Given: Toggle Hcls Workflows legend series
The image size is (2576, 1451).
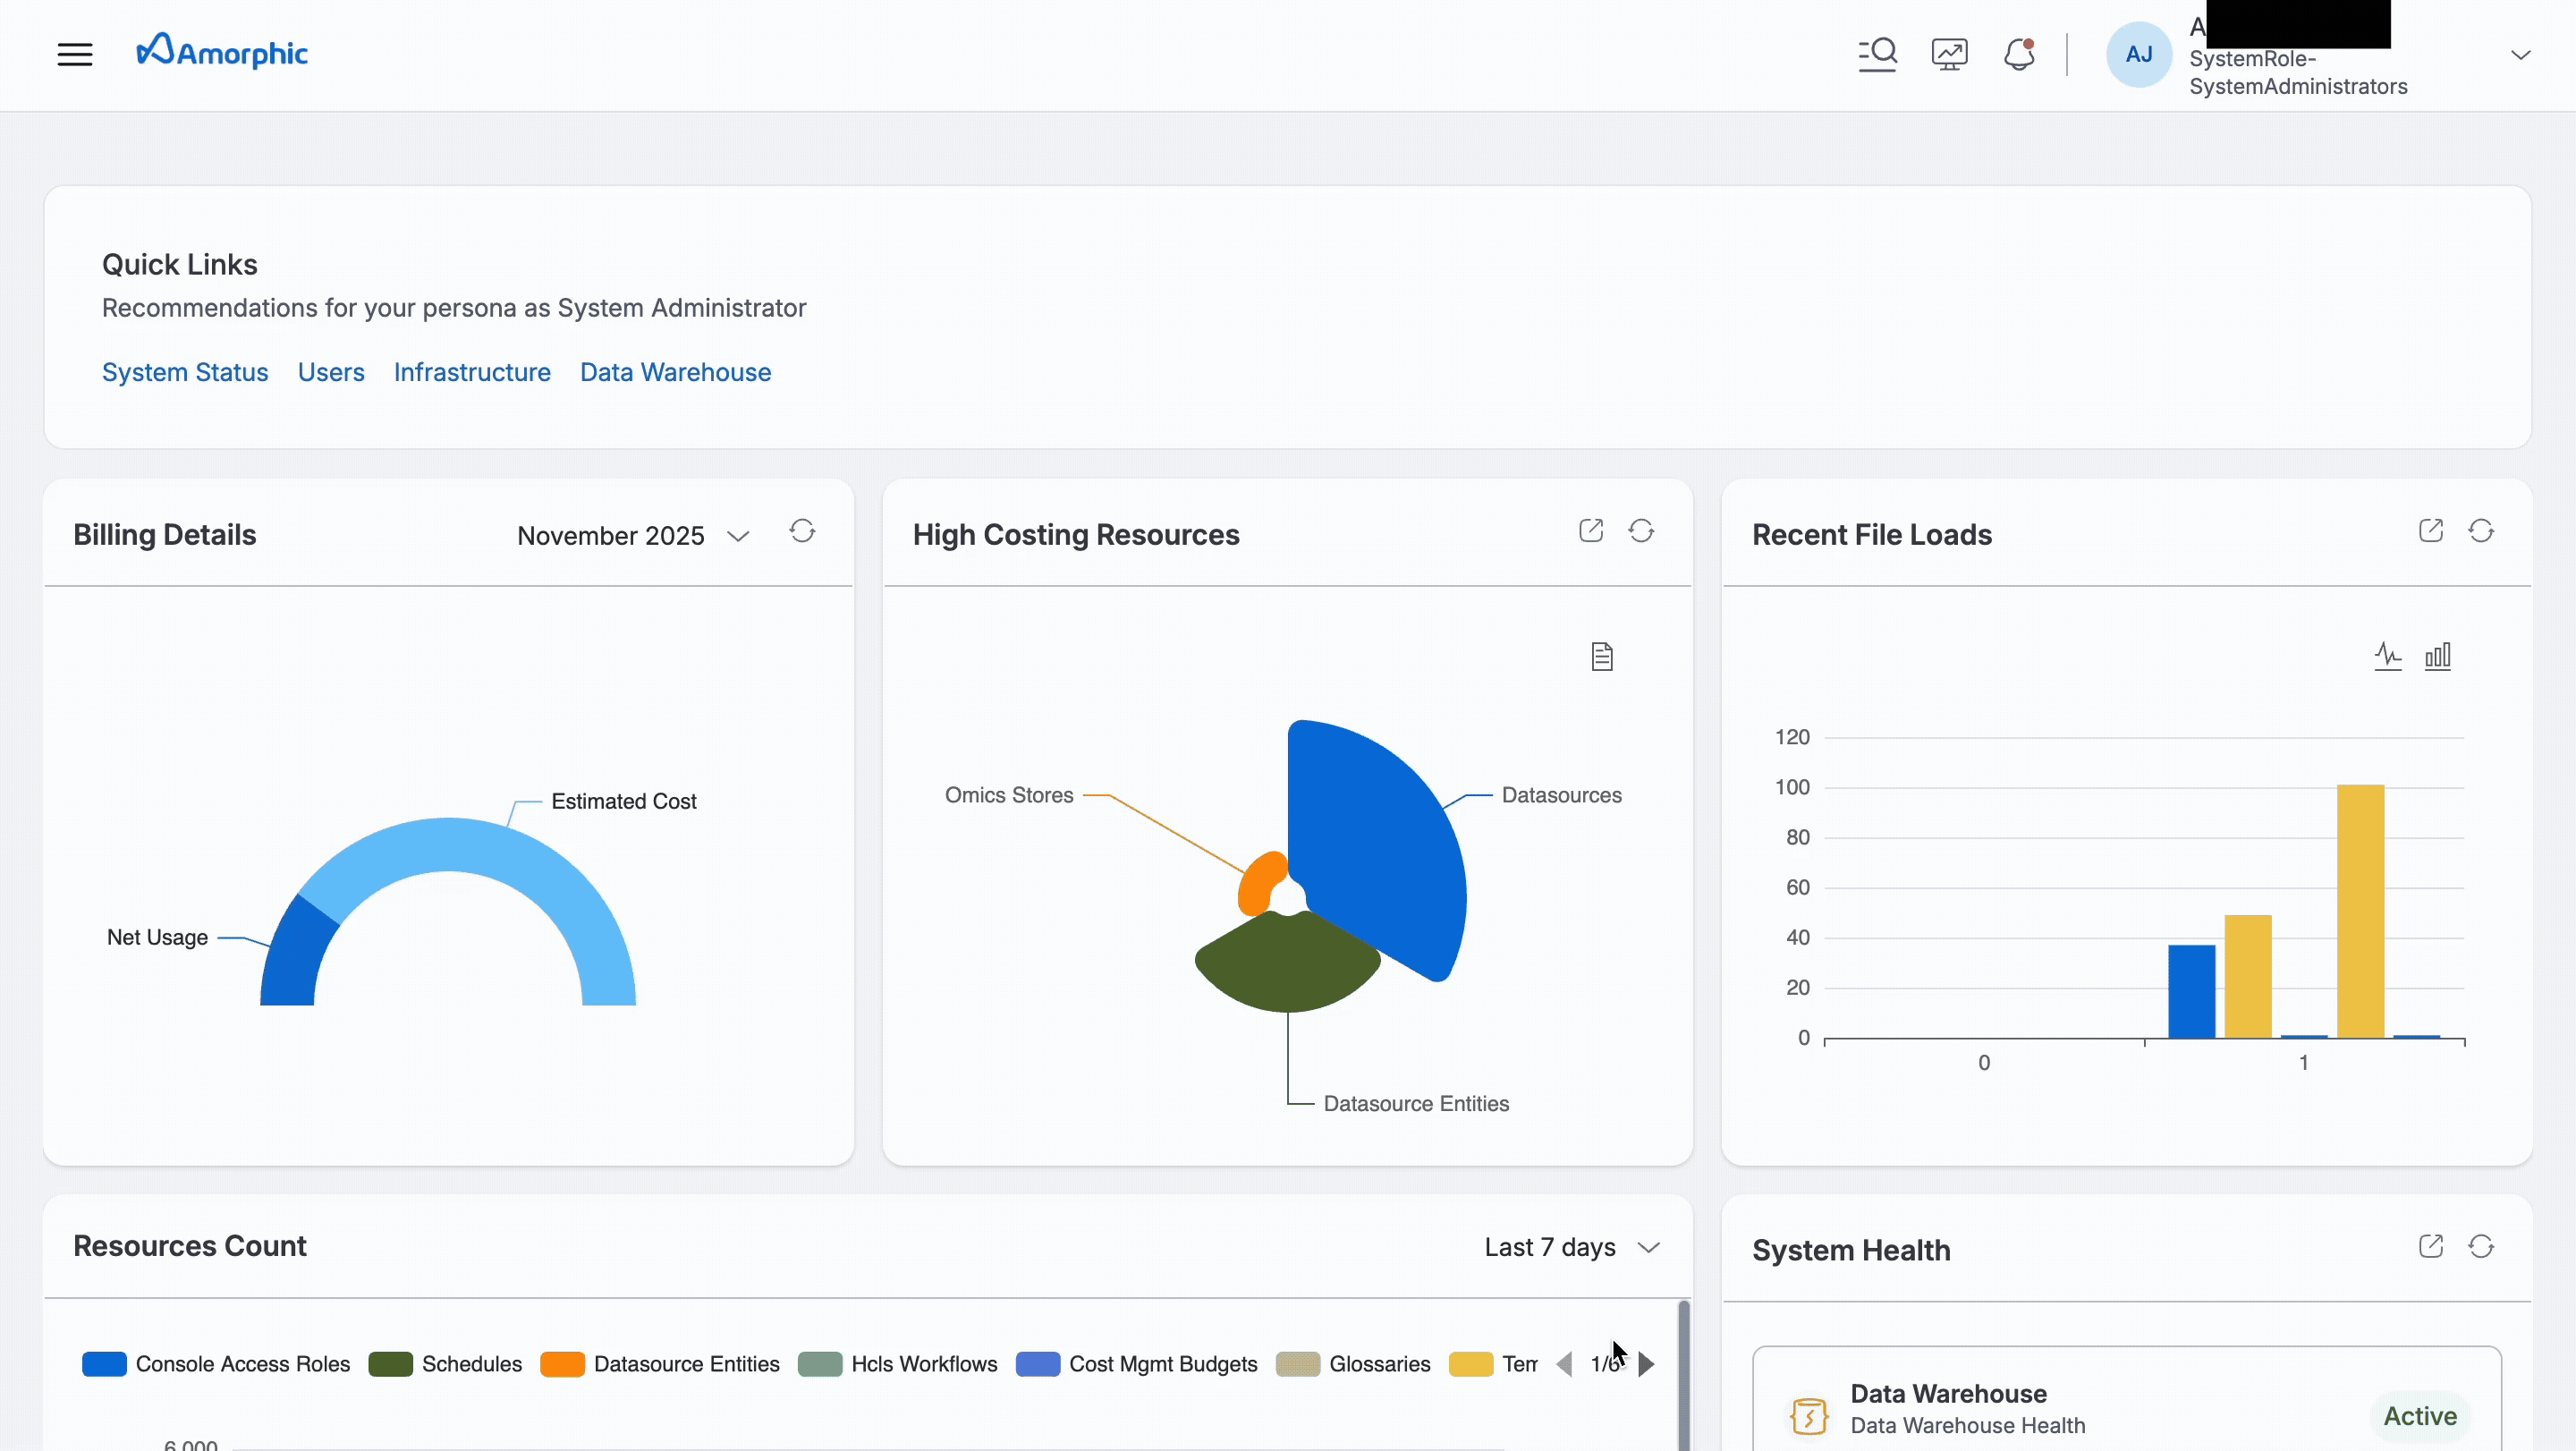Looking at the screenshot, I should click(x=923, y=1364).
